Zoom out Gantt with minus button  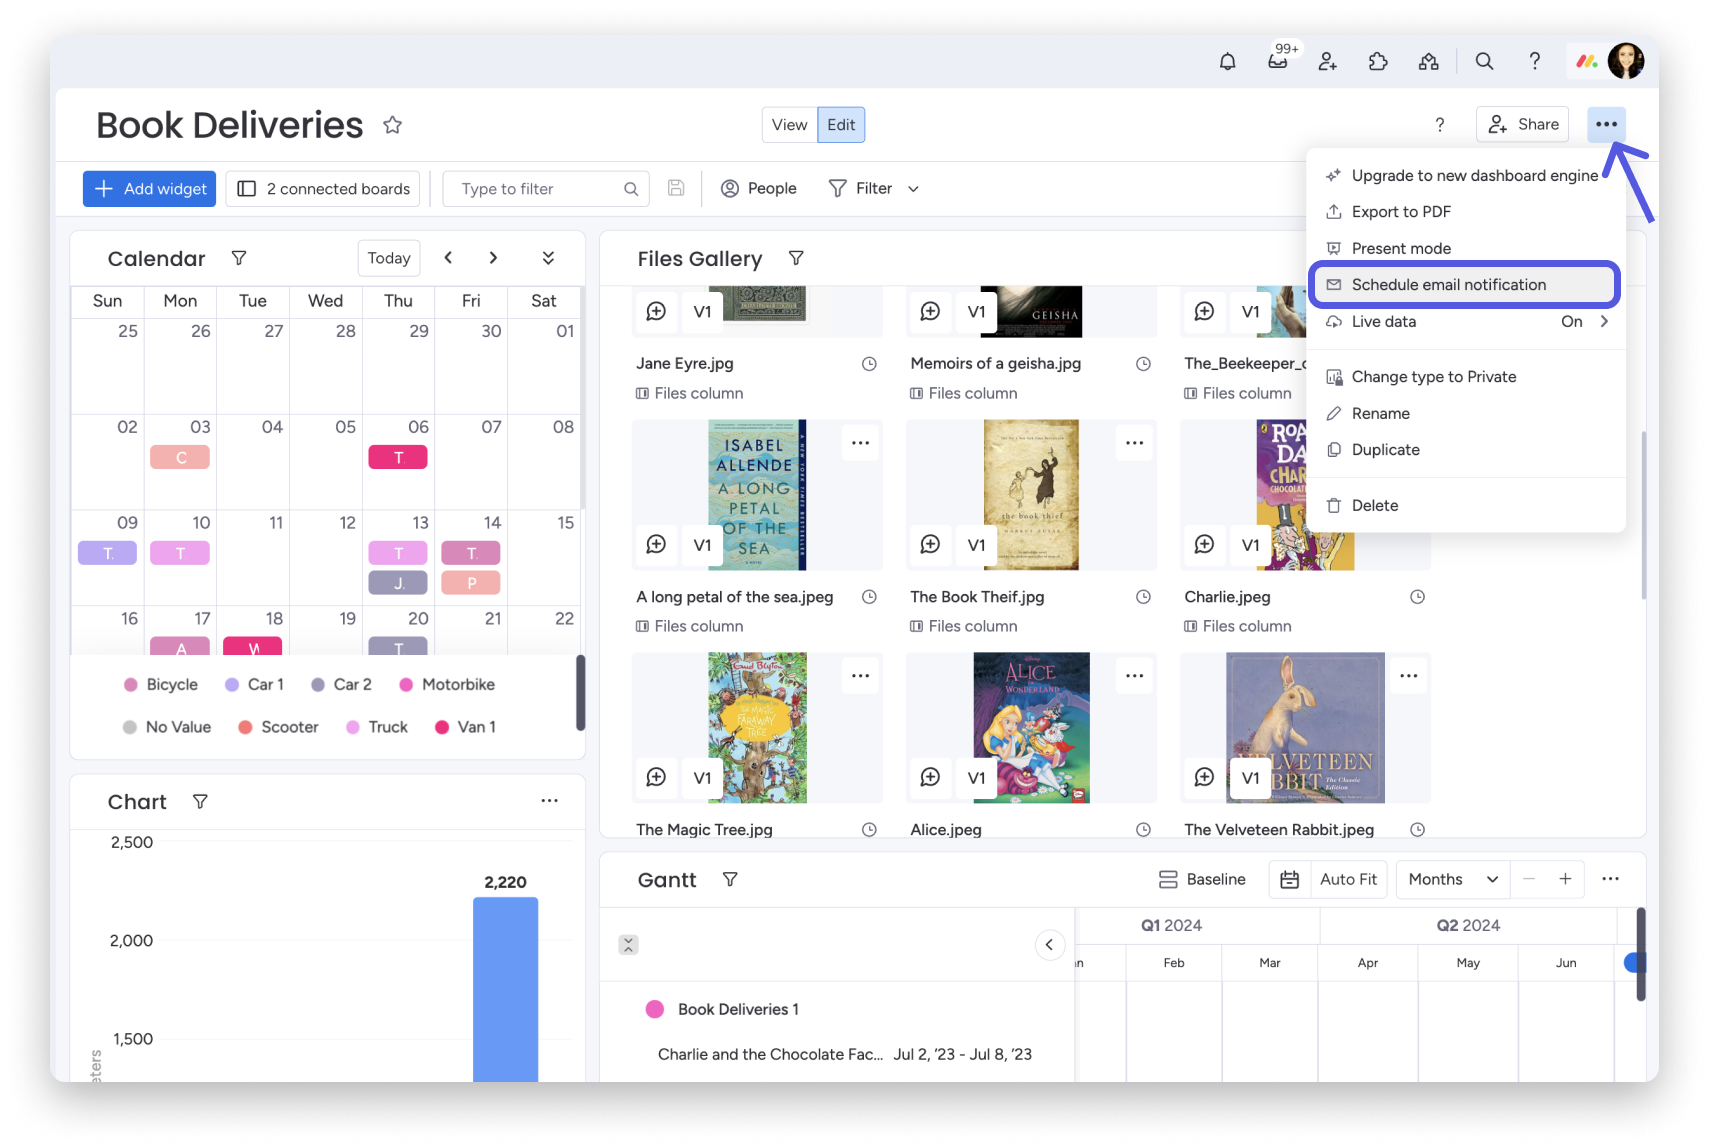1528,879
